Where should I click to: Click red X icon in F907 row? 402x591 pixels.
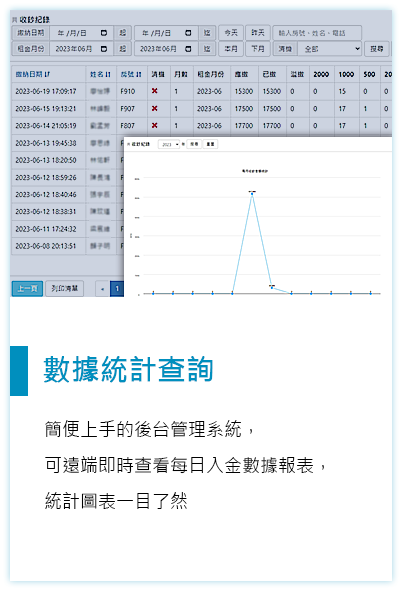(154, 109)
